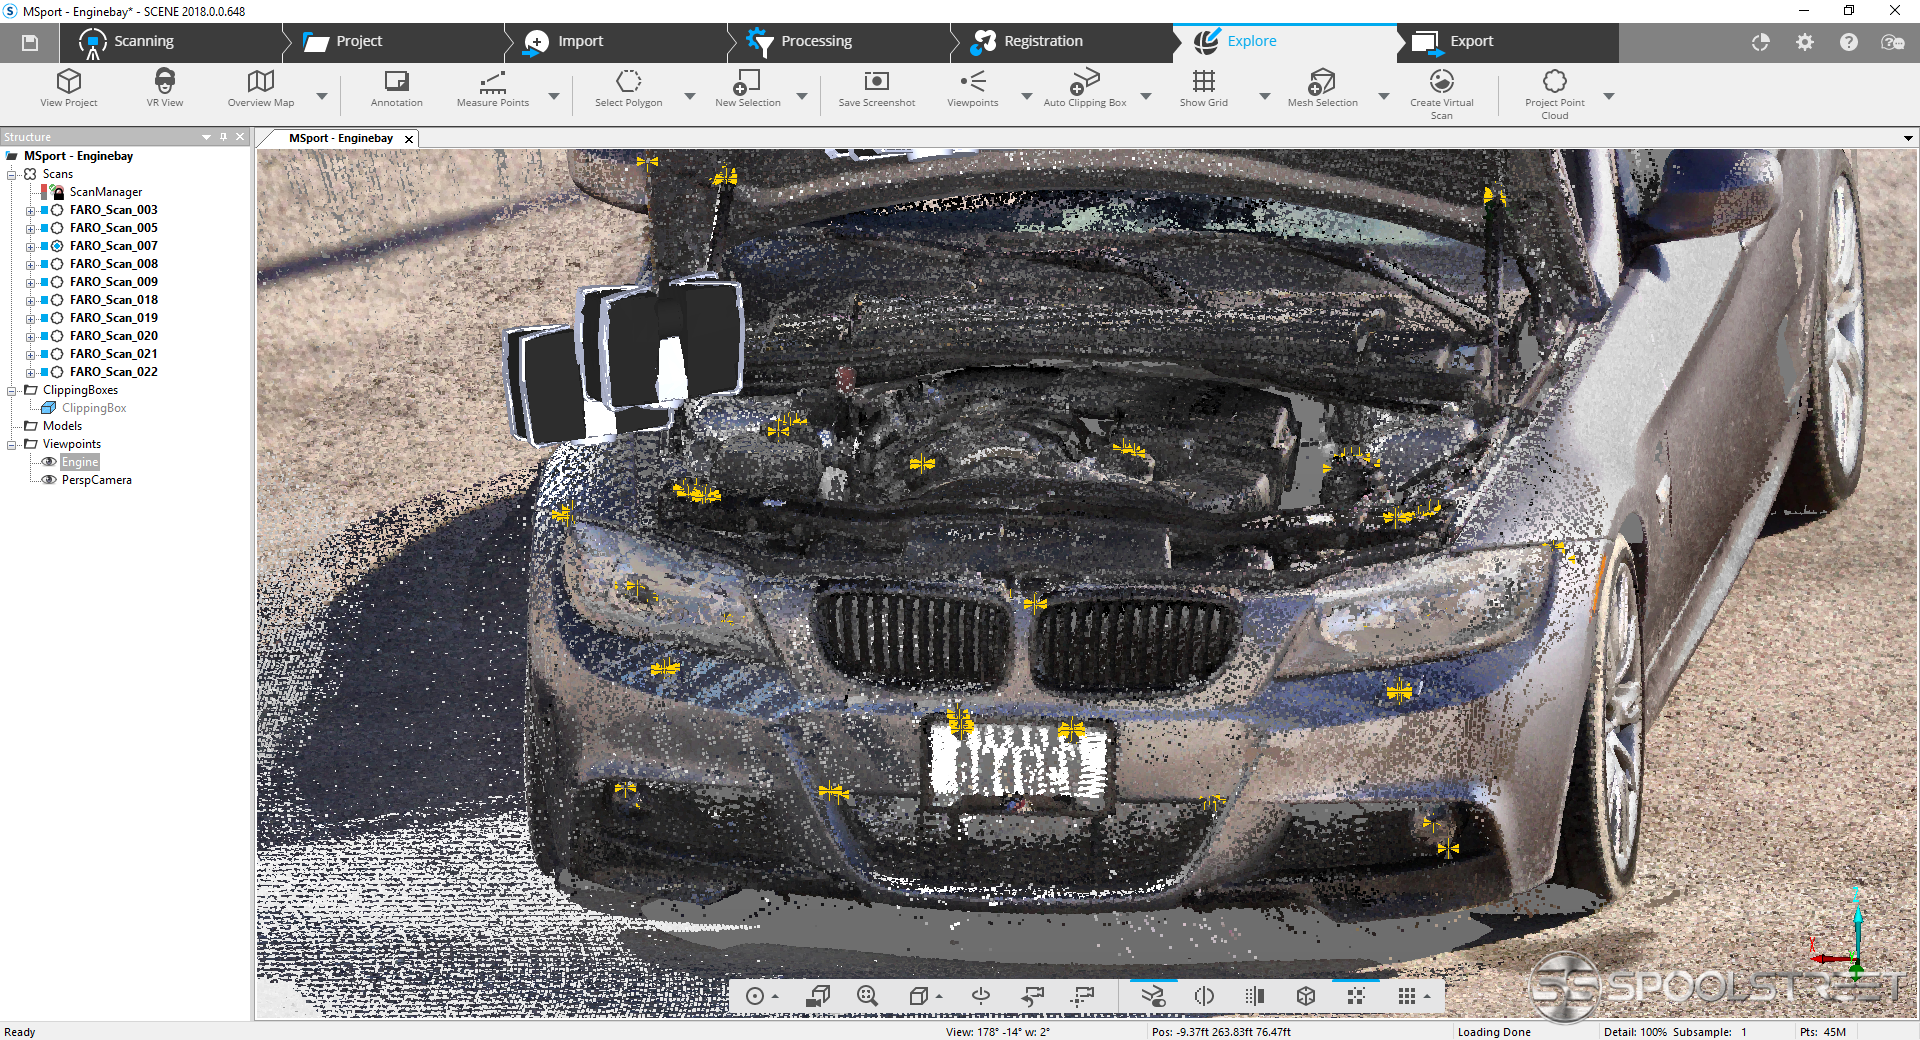
Task: Collapse the ClippingBoxes node
Action: [x=12, y=391]
